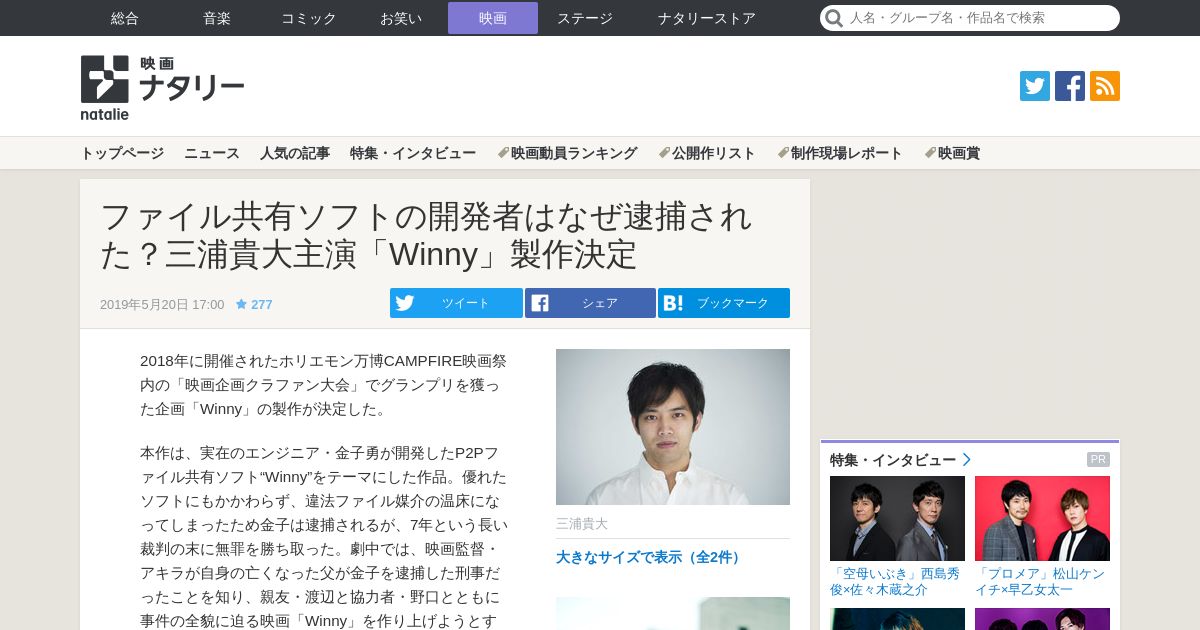Click the Natalie logo

click(162, 88)
